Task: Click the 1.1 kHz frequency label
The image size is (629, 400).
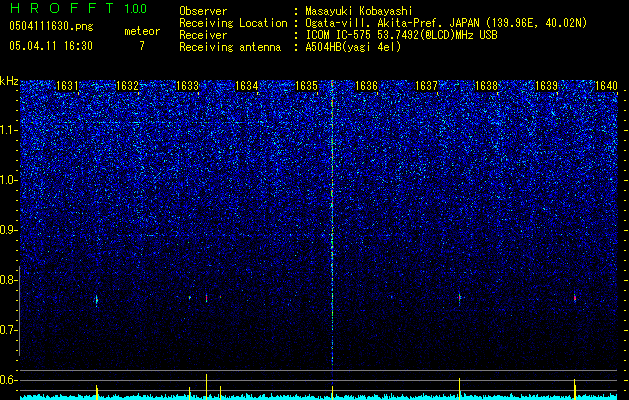Action: point(8,130)
